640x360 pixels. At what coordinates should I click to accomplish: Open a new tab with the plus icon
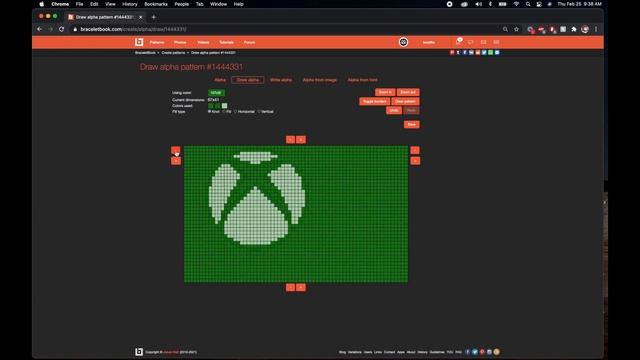tap(153, 17)
